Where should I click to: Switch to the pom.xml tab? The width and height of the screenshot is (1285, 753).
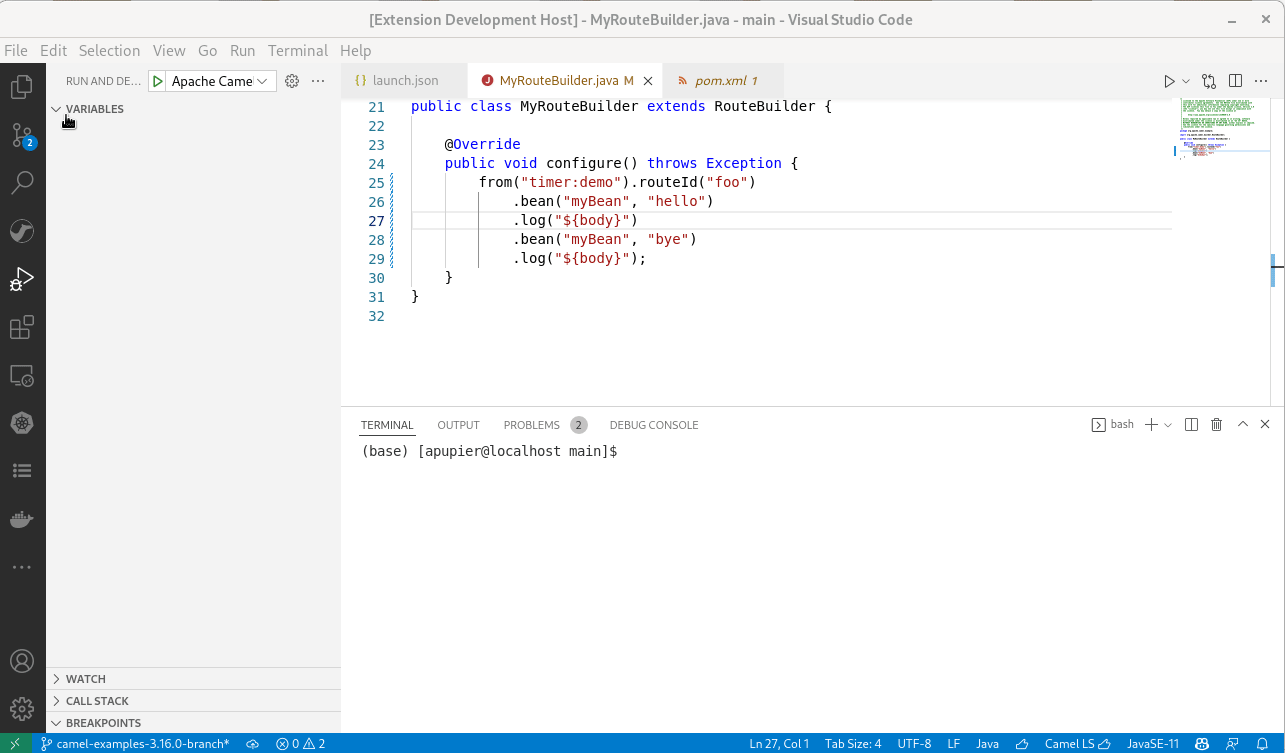point(722,80)
